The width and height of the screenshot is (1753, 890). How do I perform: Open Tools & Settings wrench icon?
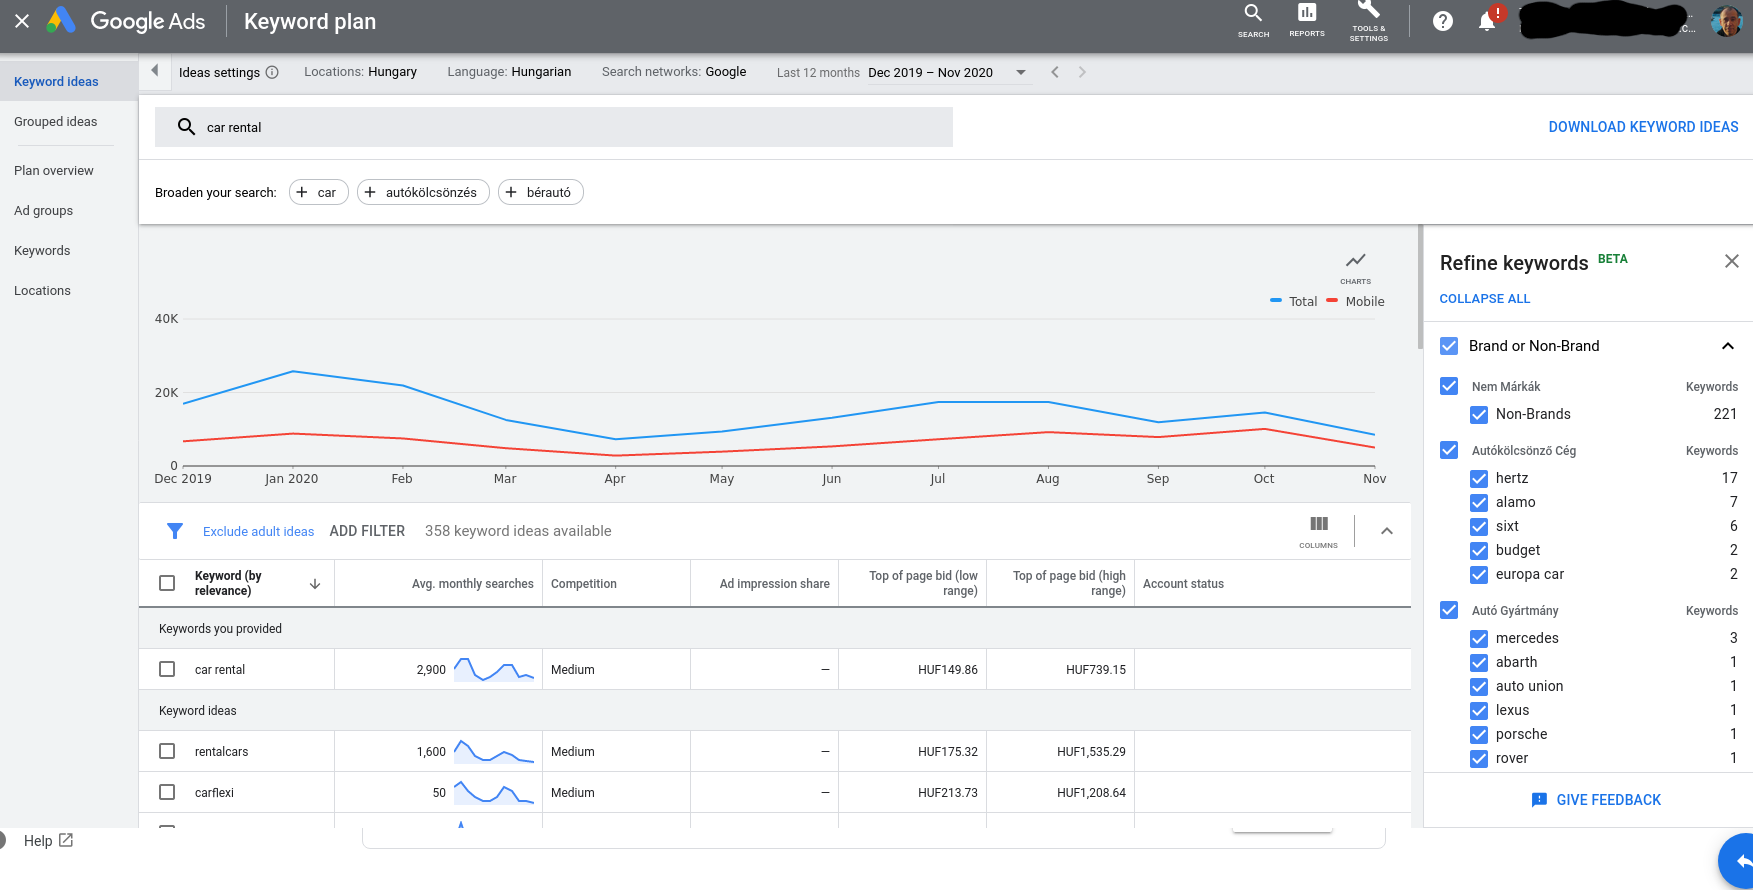pyautogui.click(x=1369, y=20)
